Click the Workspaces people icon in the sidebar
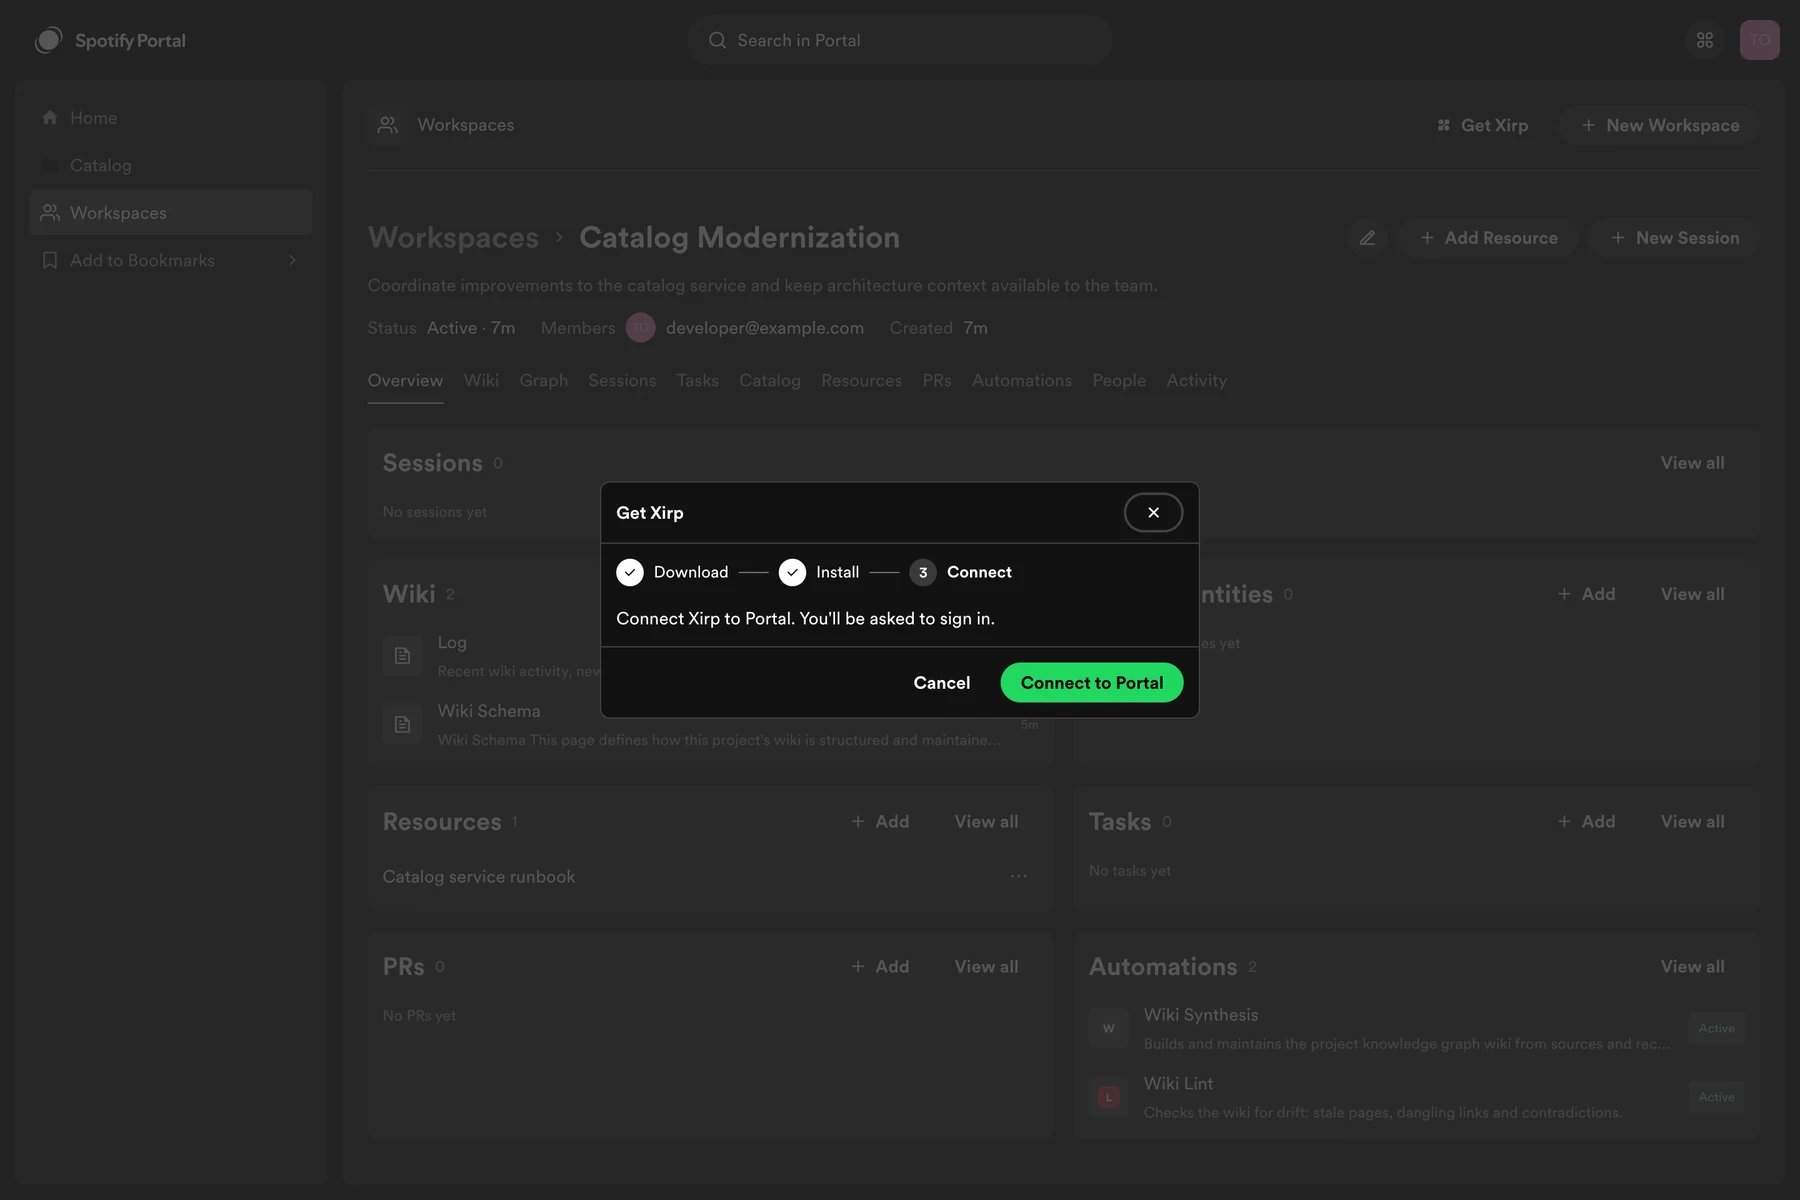Screen dimensions: 1800x1200 [50, 213]
